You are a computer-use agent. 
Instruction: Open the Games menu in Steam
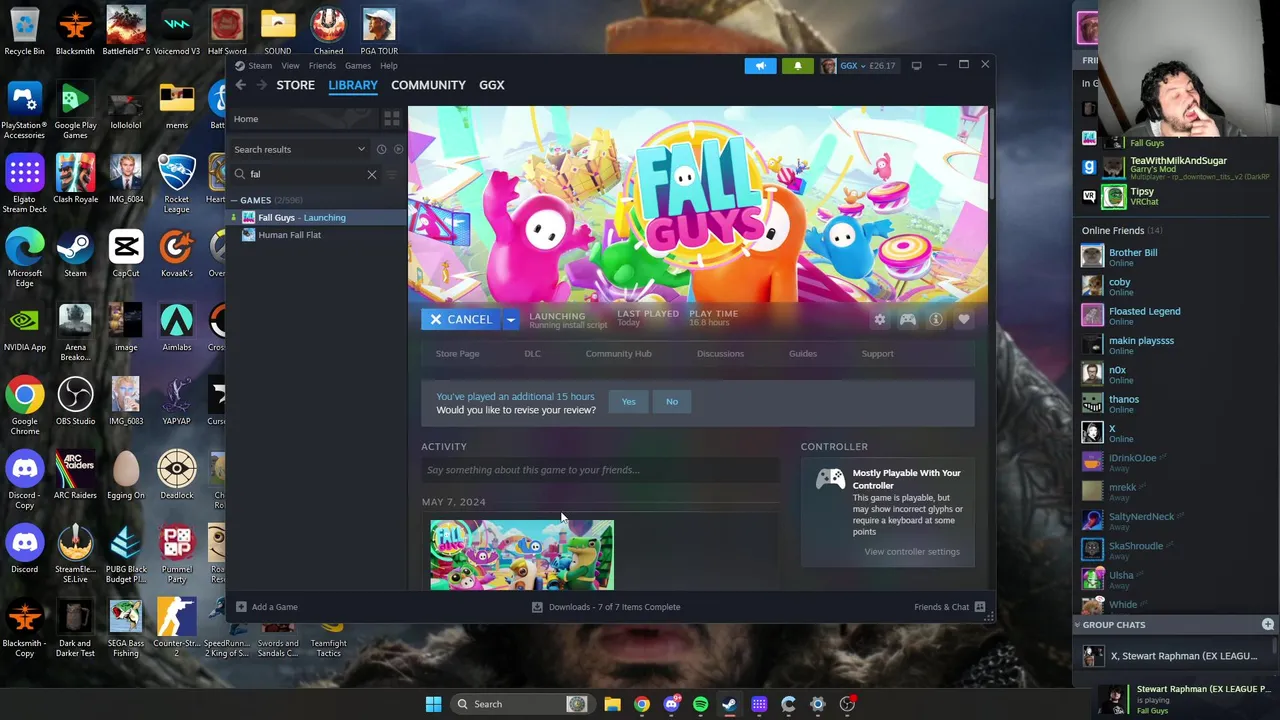pos(358,66)
